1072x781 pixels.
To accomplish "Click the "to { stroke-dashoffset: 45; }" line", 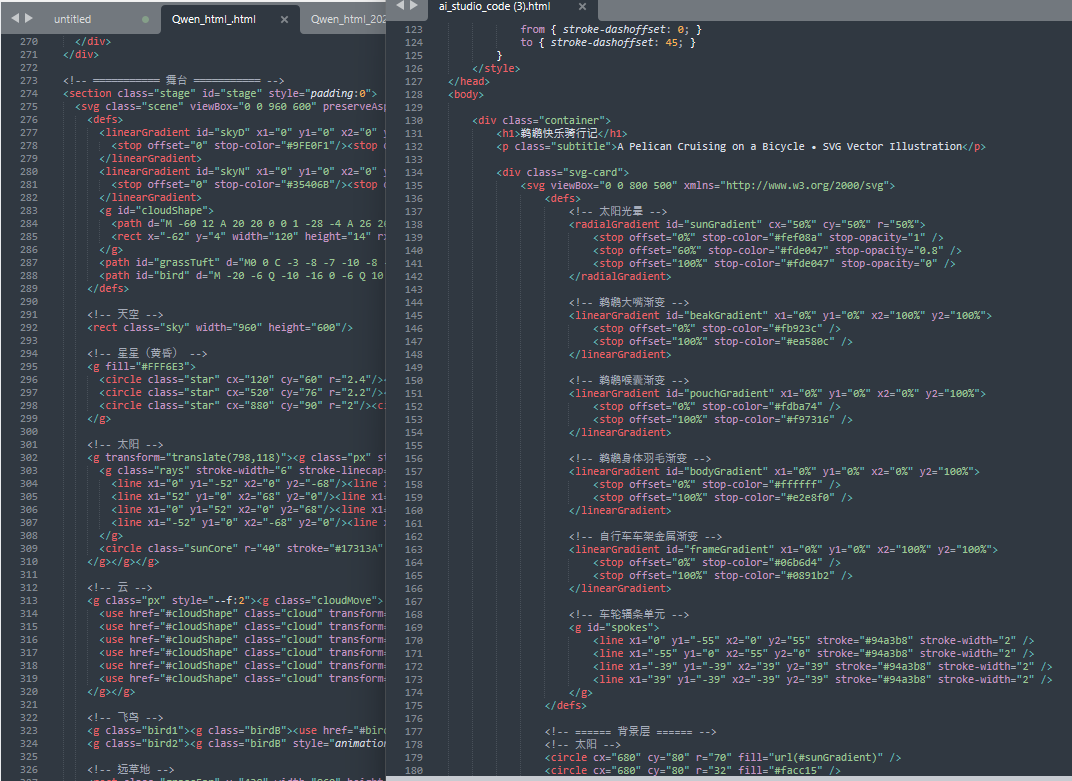I will [608, 42].
